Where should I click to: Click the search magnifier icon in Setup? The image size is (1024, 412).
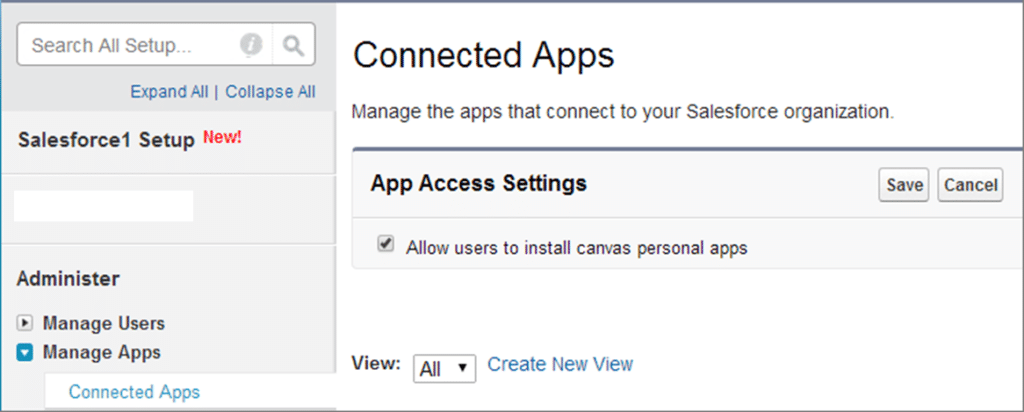pyautogui.click(x=293, y=45)
